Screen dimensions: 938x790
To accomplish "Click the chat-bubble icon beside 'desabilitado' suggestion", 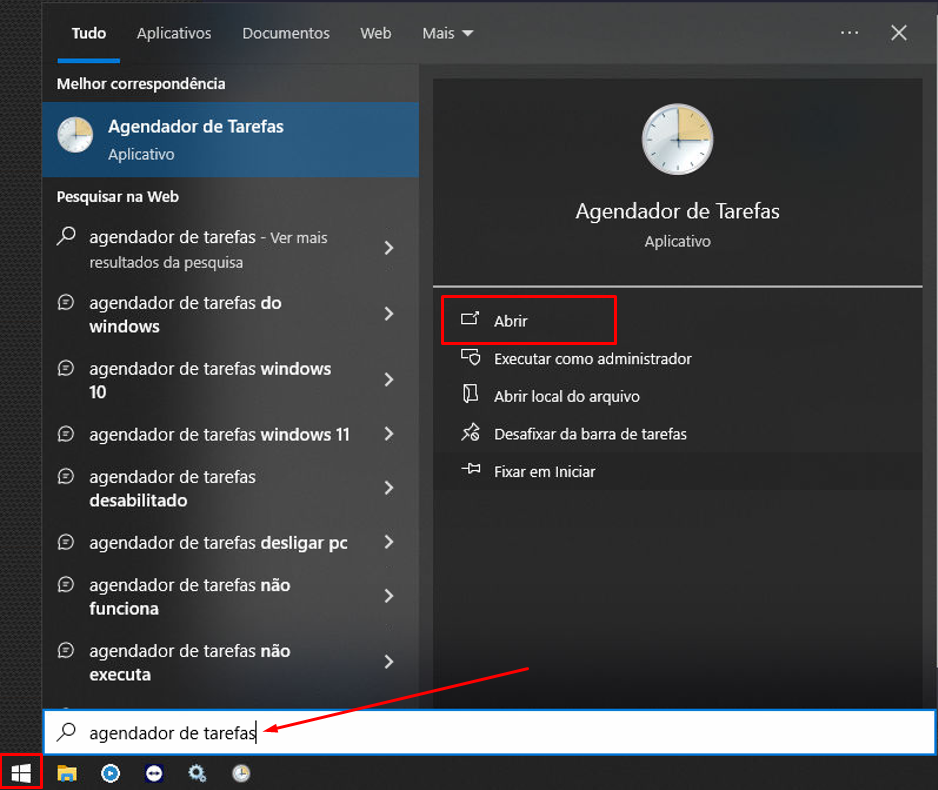I will pos(66,476).
